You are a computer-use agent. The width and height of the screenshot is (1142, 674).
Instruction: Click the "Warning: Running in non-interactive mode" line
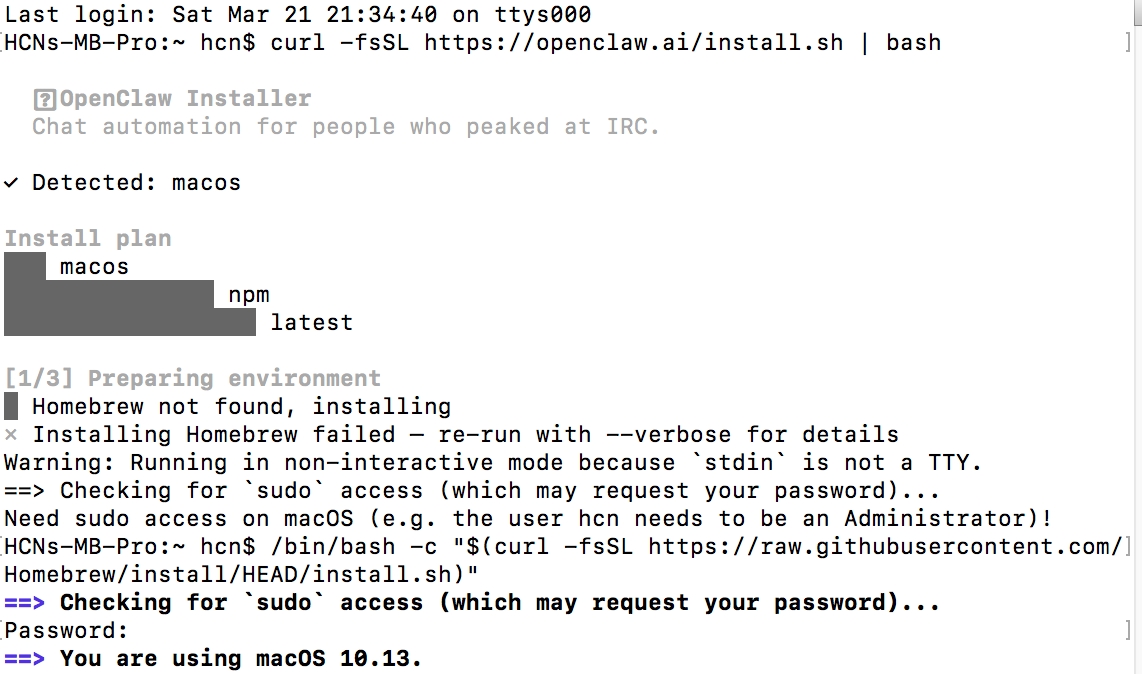493,463
